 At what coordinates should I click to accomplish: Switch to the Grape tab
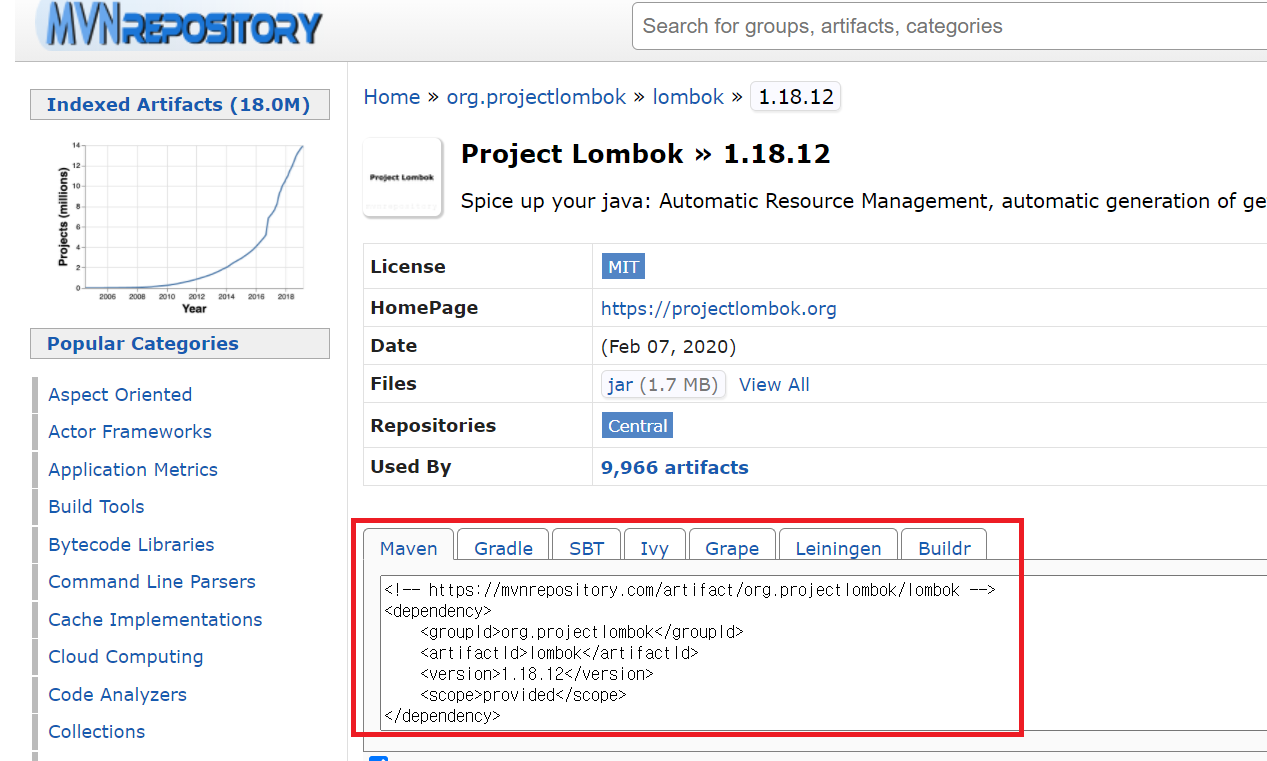(x=732, y=548)
